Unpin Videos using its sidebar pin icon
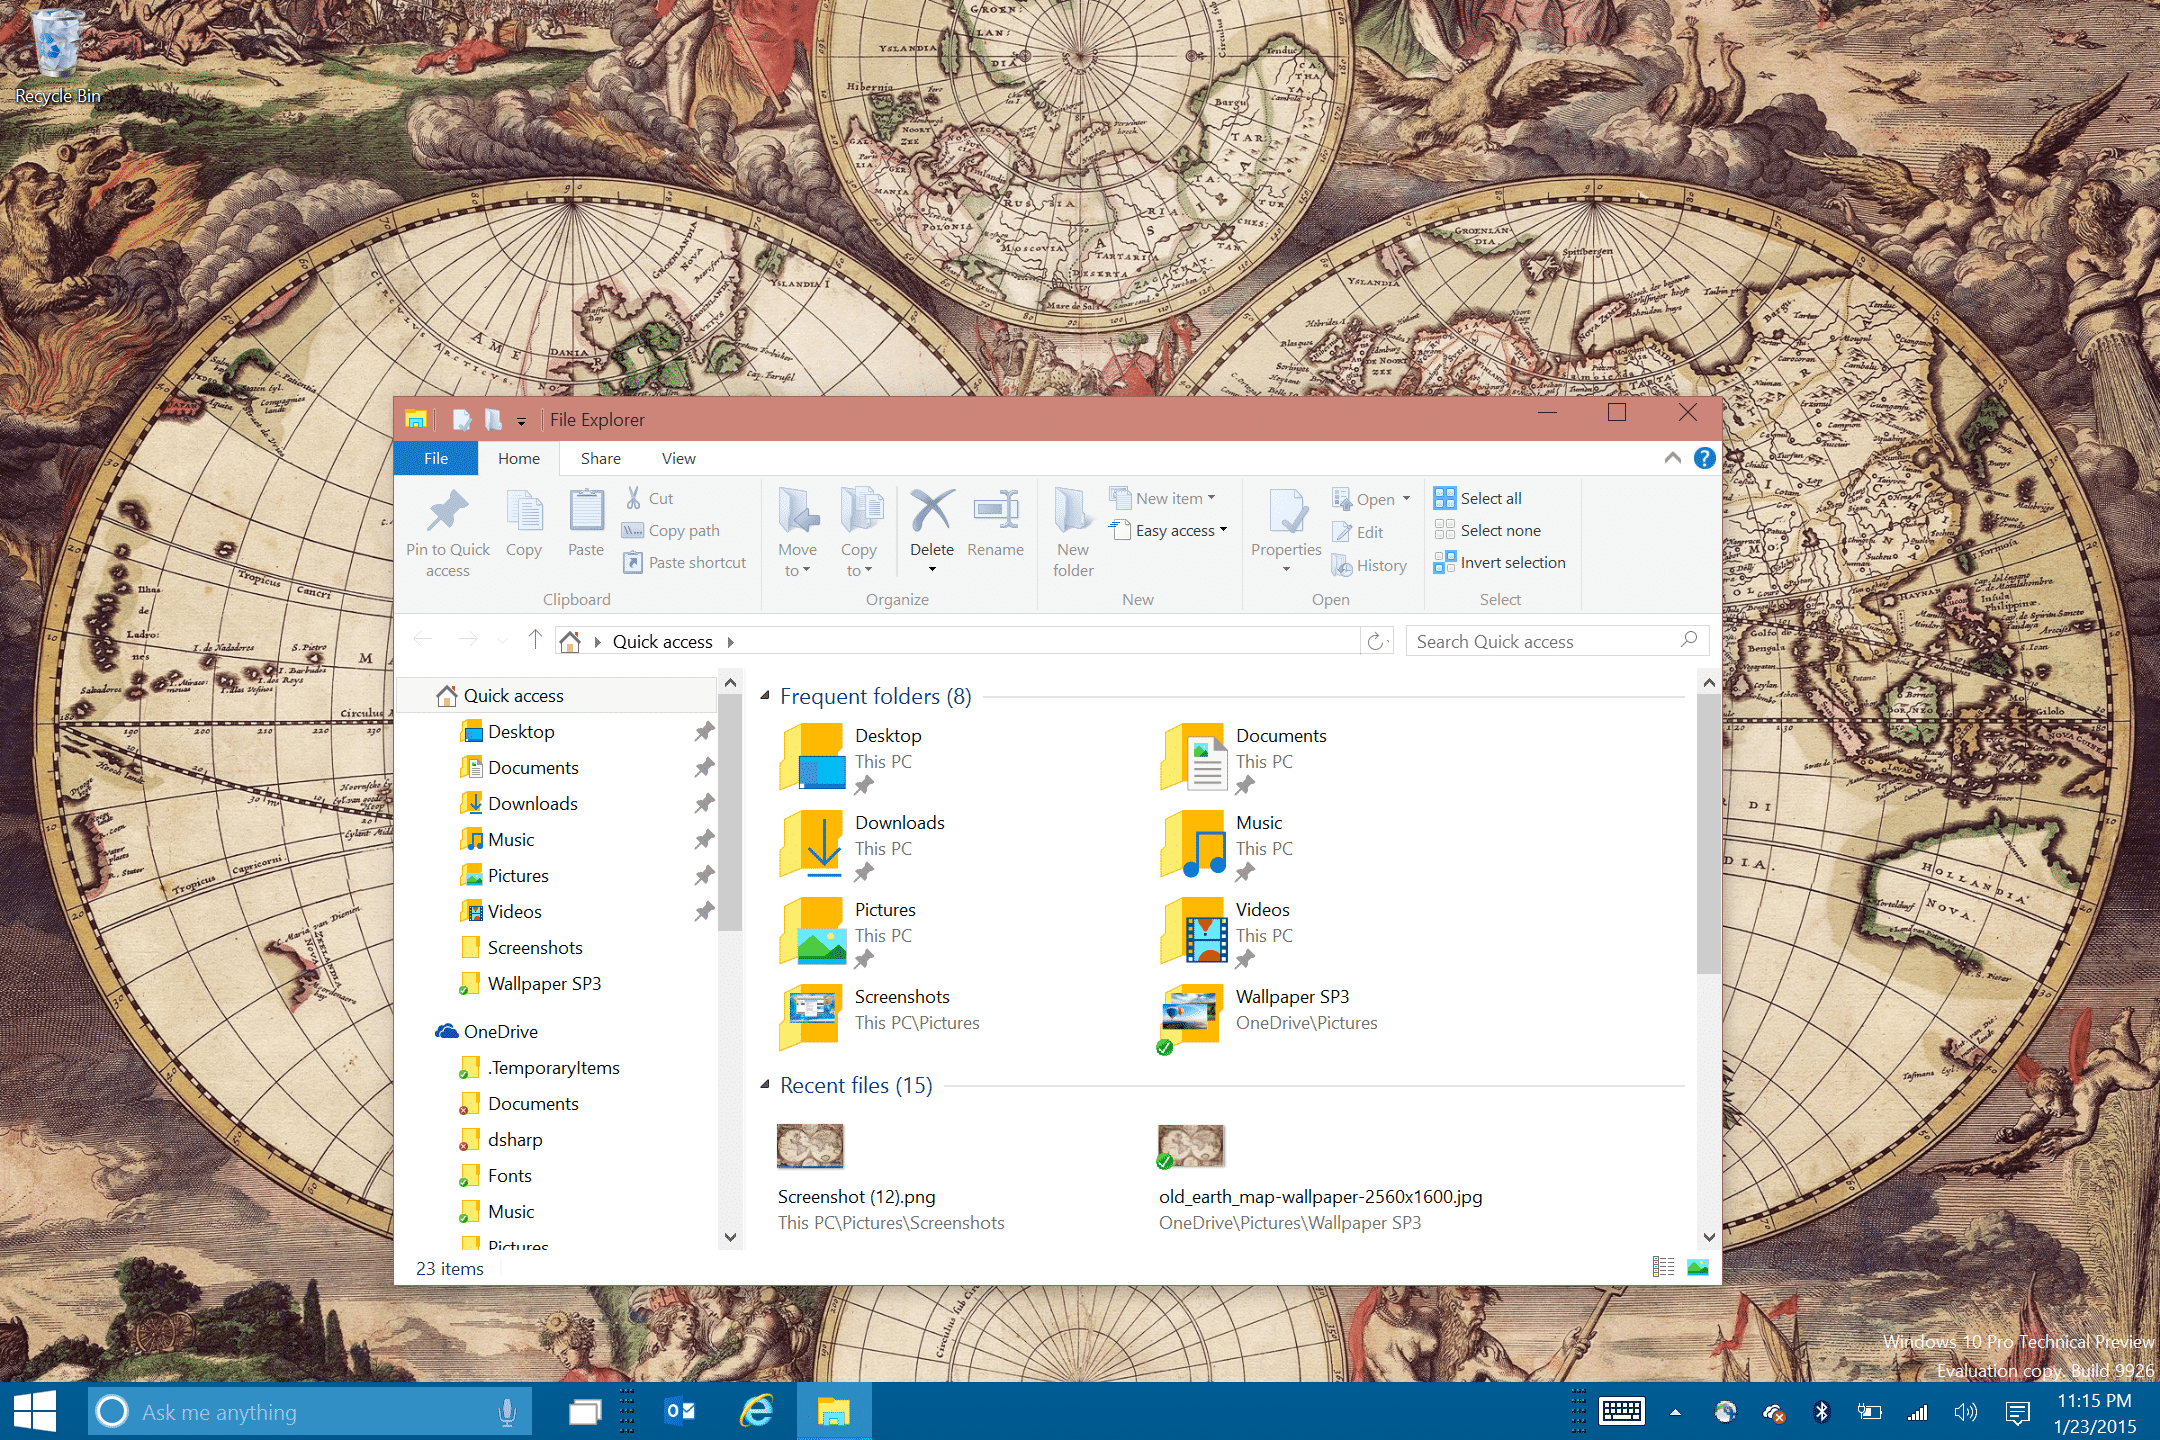 tap(704, 912)
